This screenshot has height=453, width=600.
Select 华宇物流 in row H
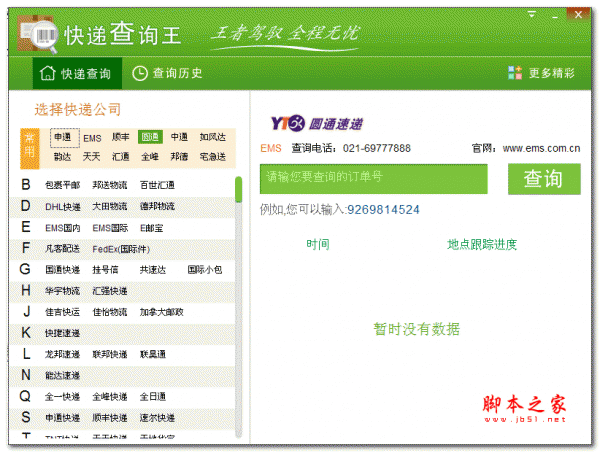point(62,291)
